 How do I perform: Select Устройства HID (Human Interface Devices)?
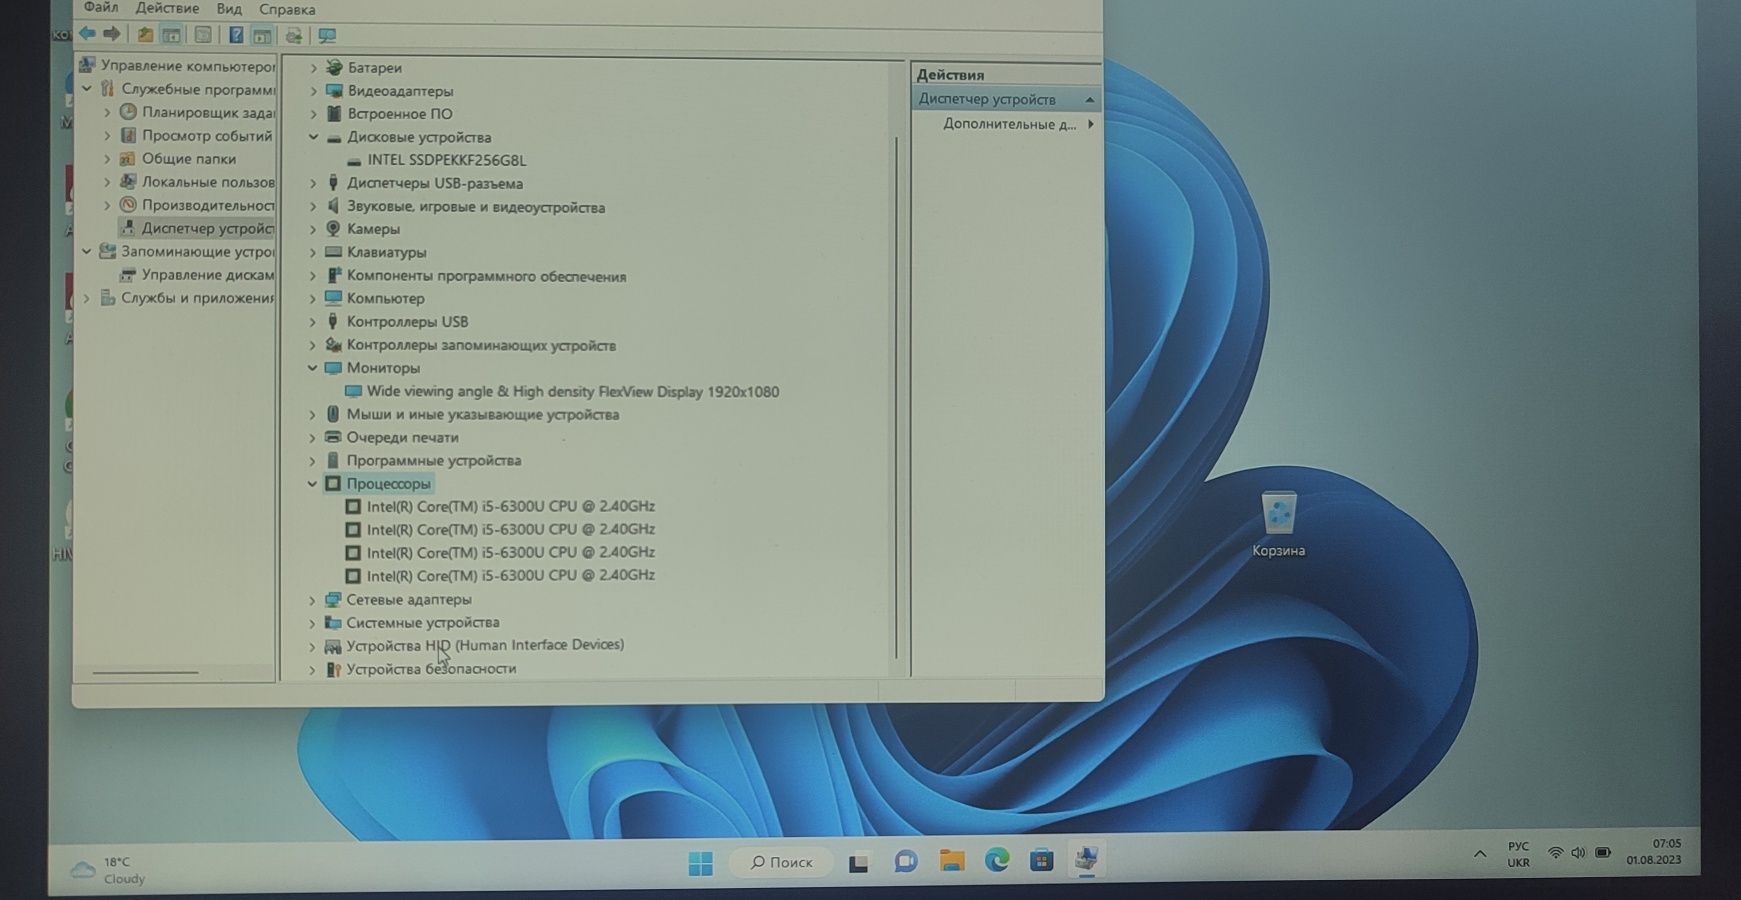click(485, 646)
